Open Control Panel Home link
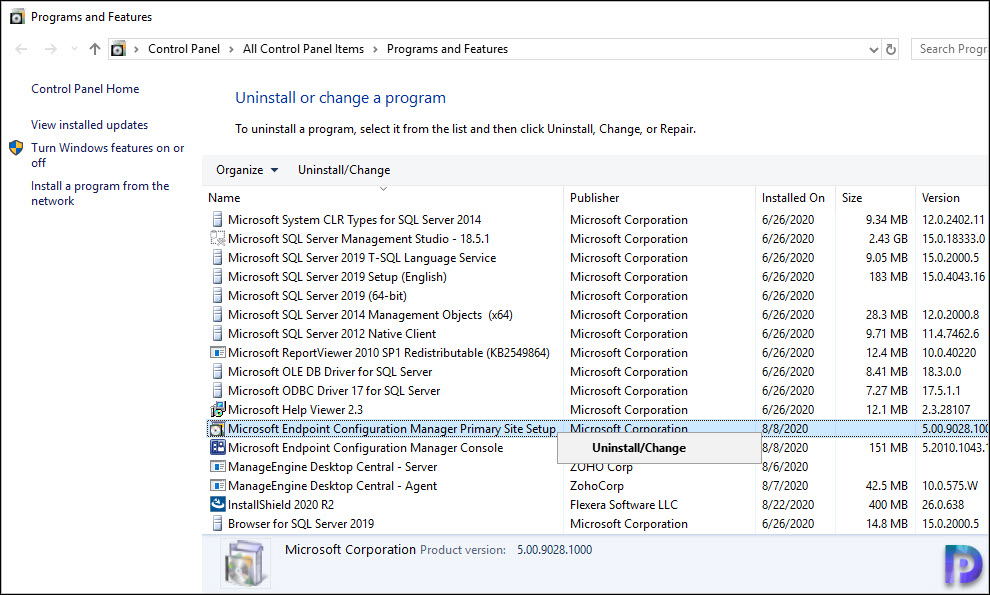The width and height of the screenshot is (990, 595). [85, 89]
